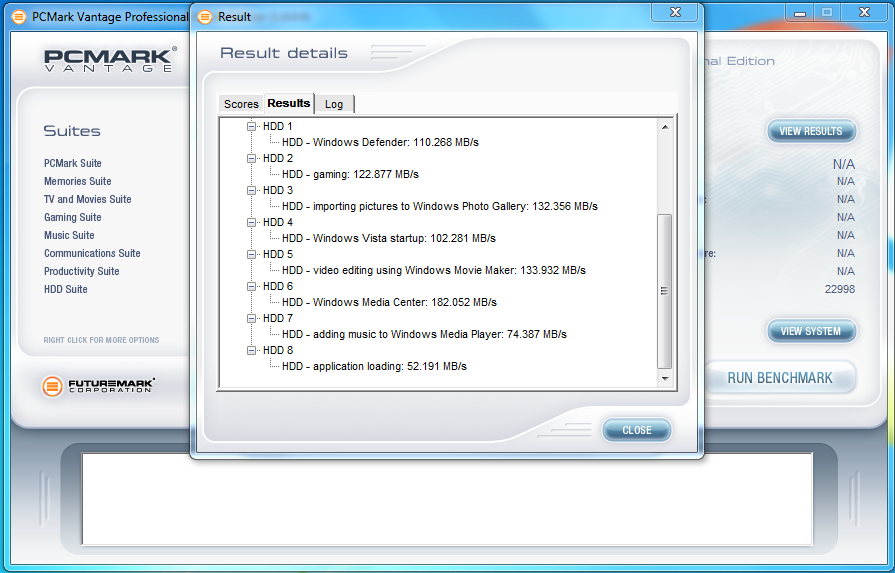Click the results list scrollbar thumb
This screenshot has height=573, width=895.
(665, 291)
